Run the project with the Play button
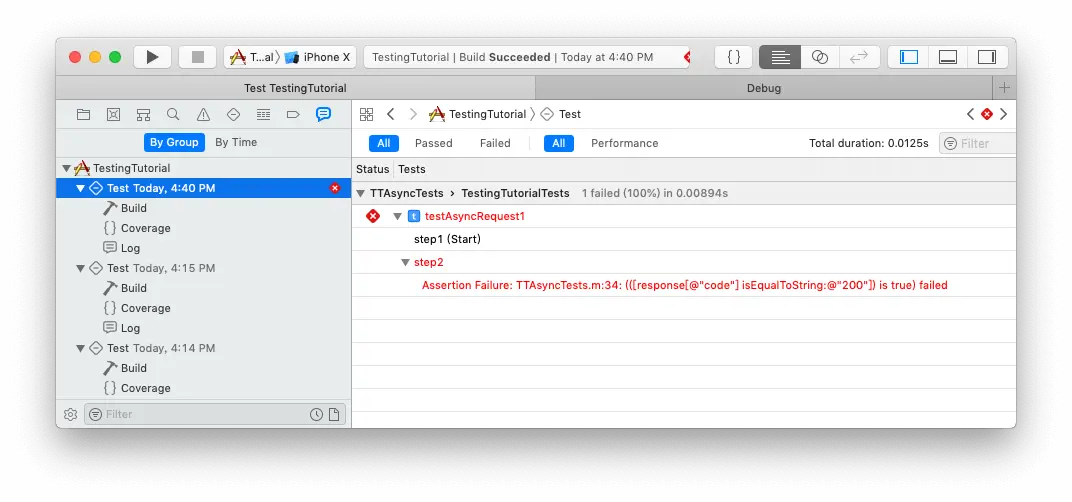Image resolution: width=1072 pixels, height=502 pixels. 152,57
